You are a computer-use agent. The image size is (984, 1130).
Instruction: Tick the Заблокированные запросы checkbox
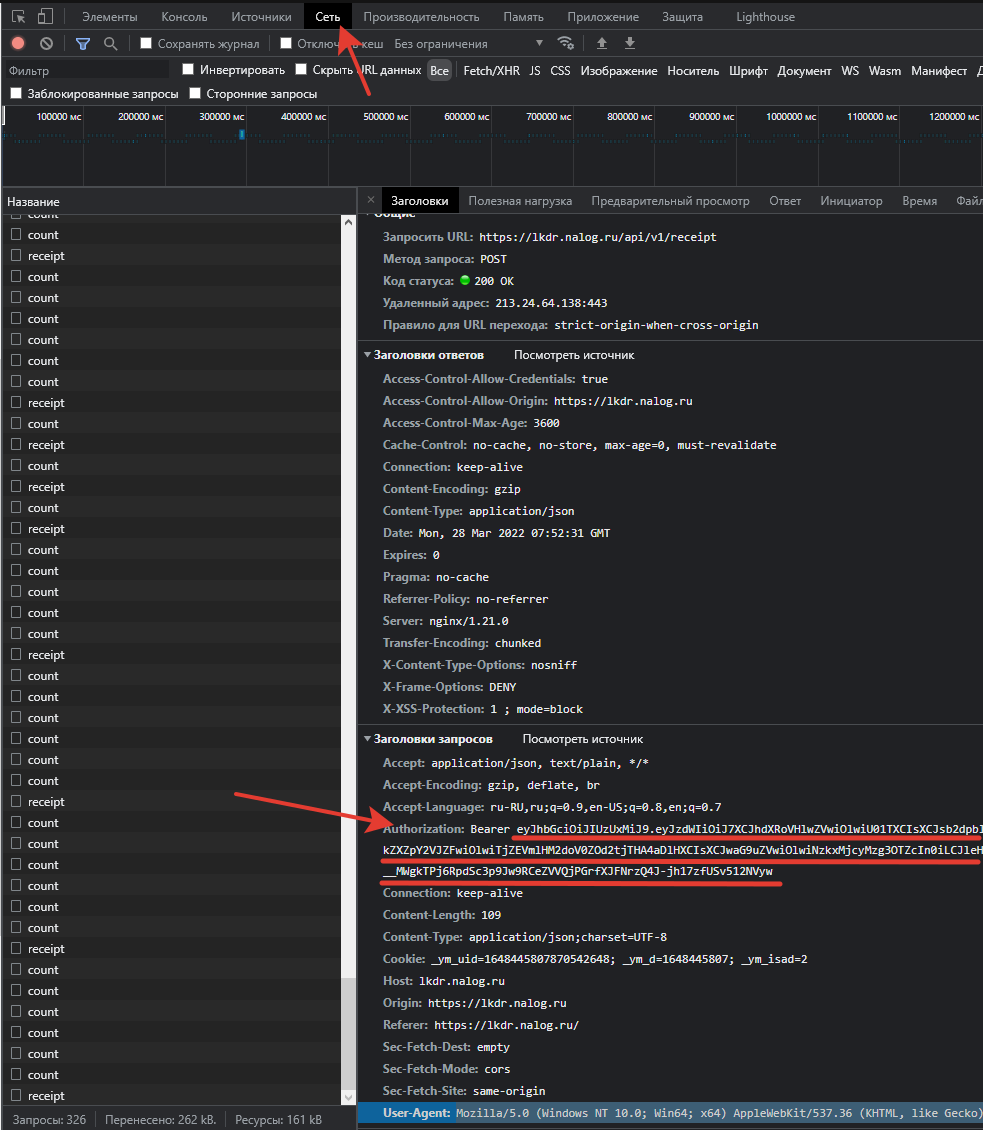pyautogui.click(x=16, y=94)
